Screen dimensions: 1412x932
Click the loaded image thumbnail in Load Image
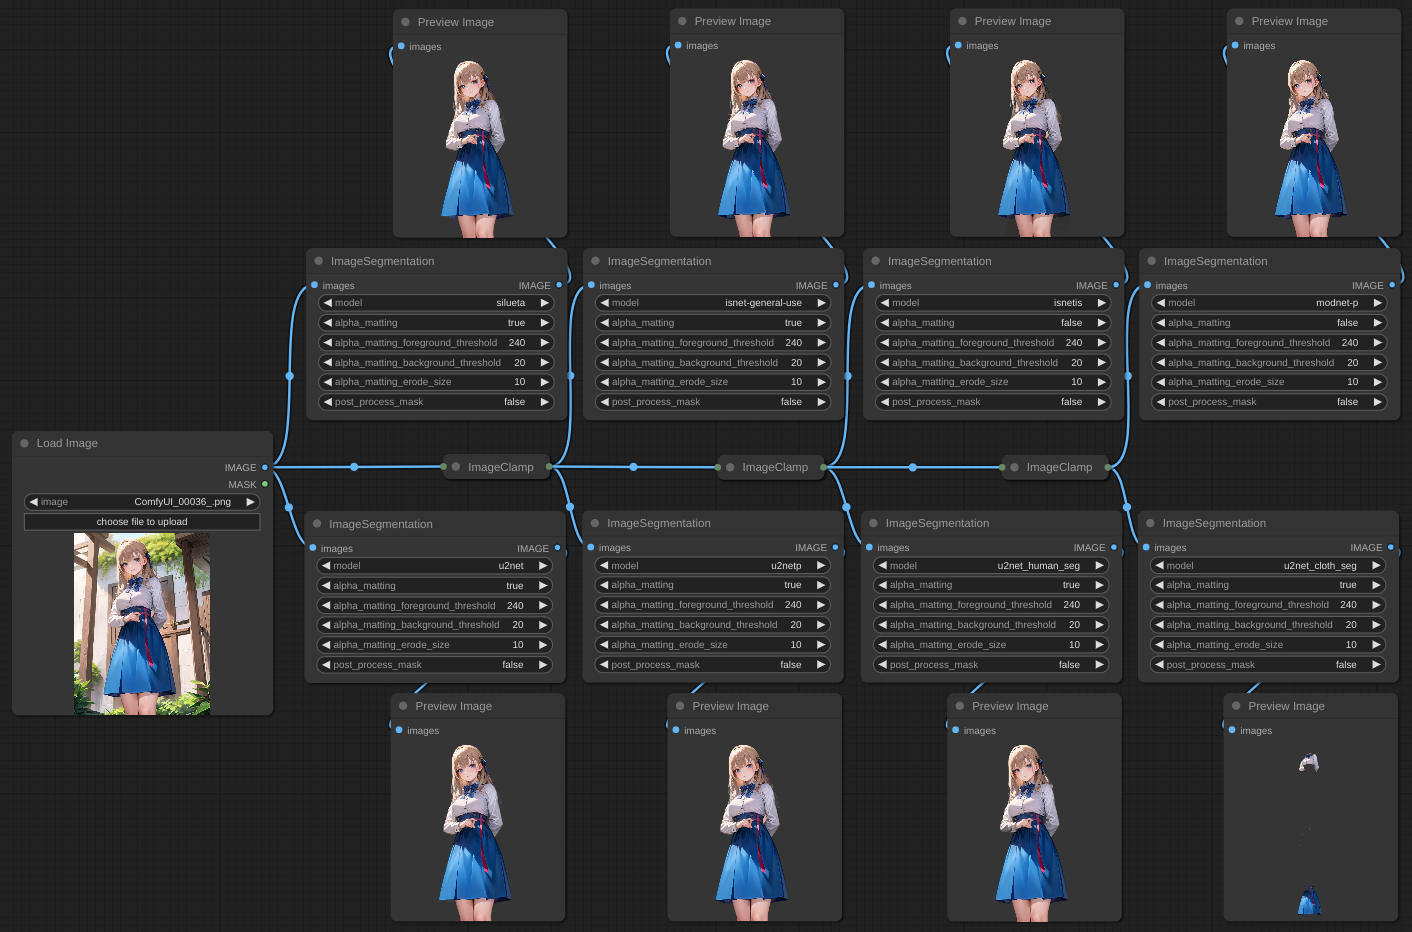[x=142, y=624]
